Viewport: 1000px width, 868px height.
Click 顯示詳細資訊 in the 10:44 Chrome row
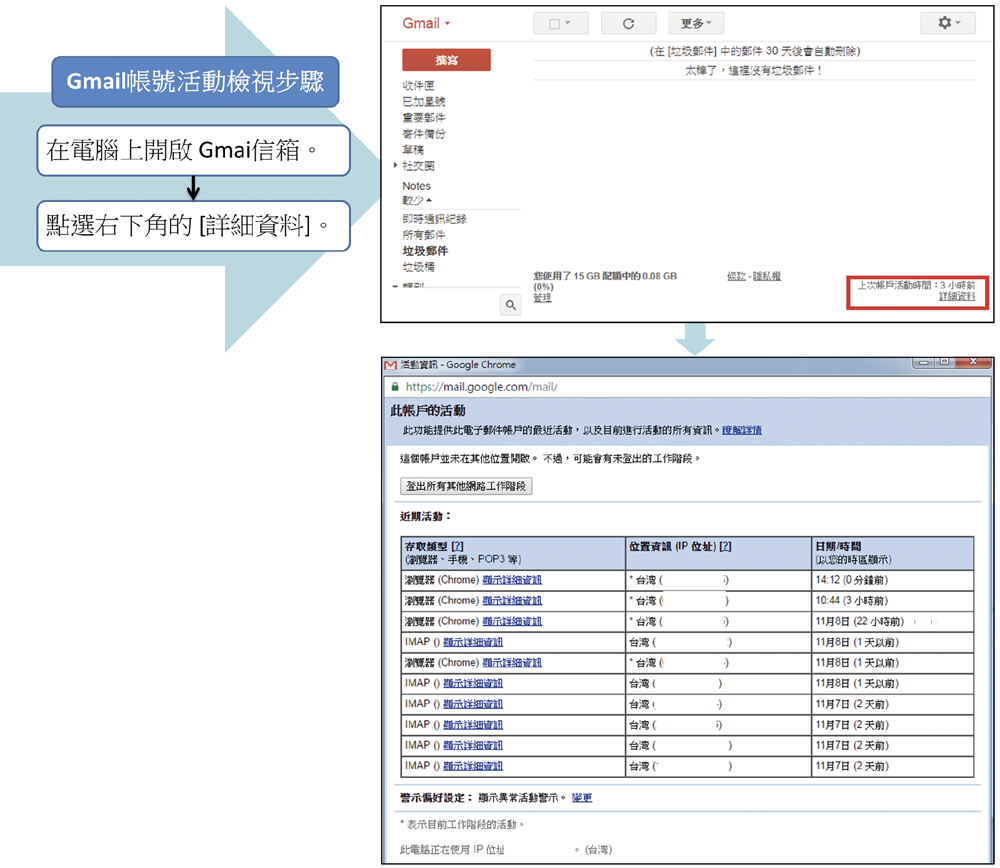coord(512,601)
